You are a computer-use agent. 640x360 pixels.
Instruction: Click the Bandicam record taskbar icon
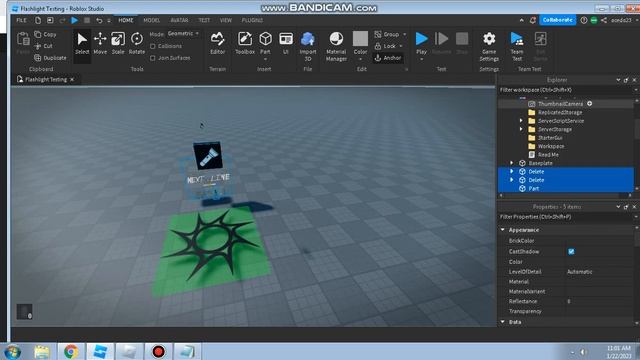click(x=158, y=351)
